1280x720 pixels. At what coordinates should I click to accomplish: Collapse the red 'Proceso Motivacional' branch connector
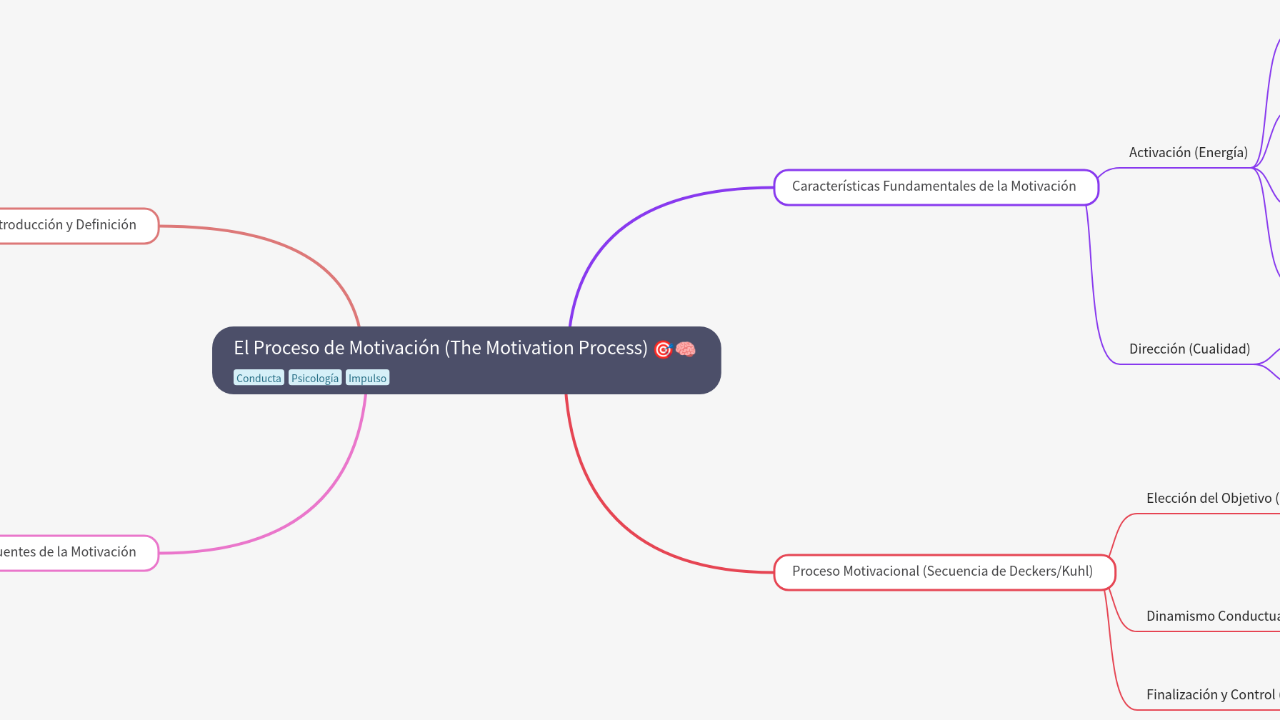click(x=1115, y=571)
